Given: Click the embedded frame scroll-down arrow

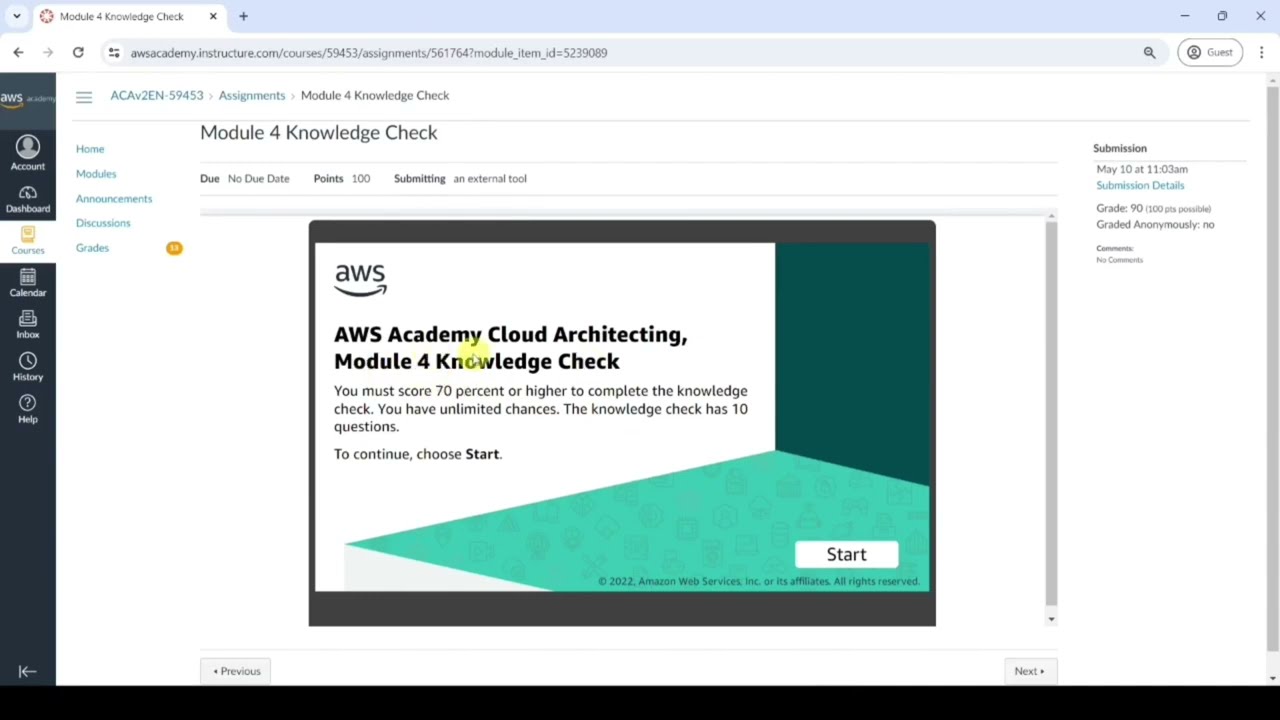Looking at the screenshot, I should tap(1051, 619).
